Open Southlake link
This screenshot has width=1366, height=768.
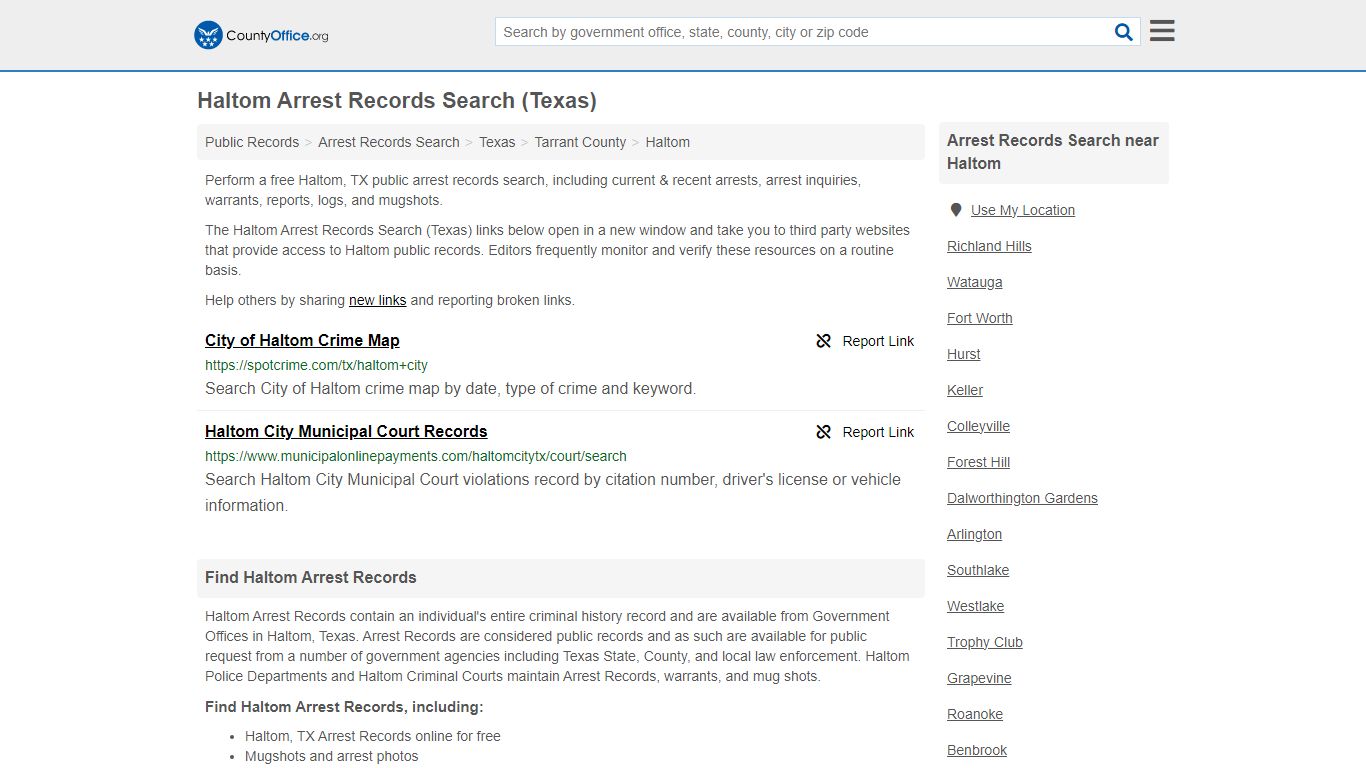(x=978, y=570)
